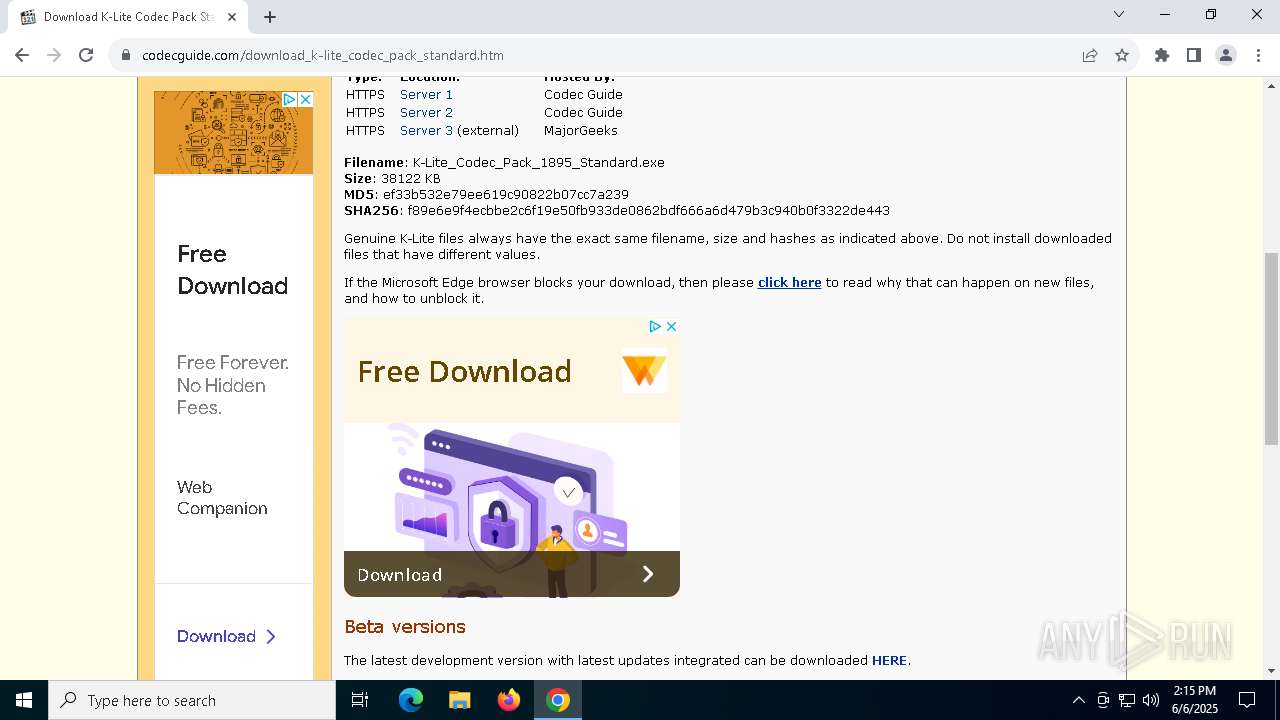Close the Download K-Lite Codec Pack tab
This screenshot has width=1280, height=720.
pyautogui.click(x=232, y=17)
